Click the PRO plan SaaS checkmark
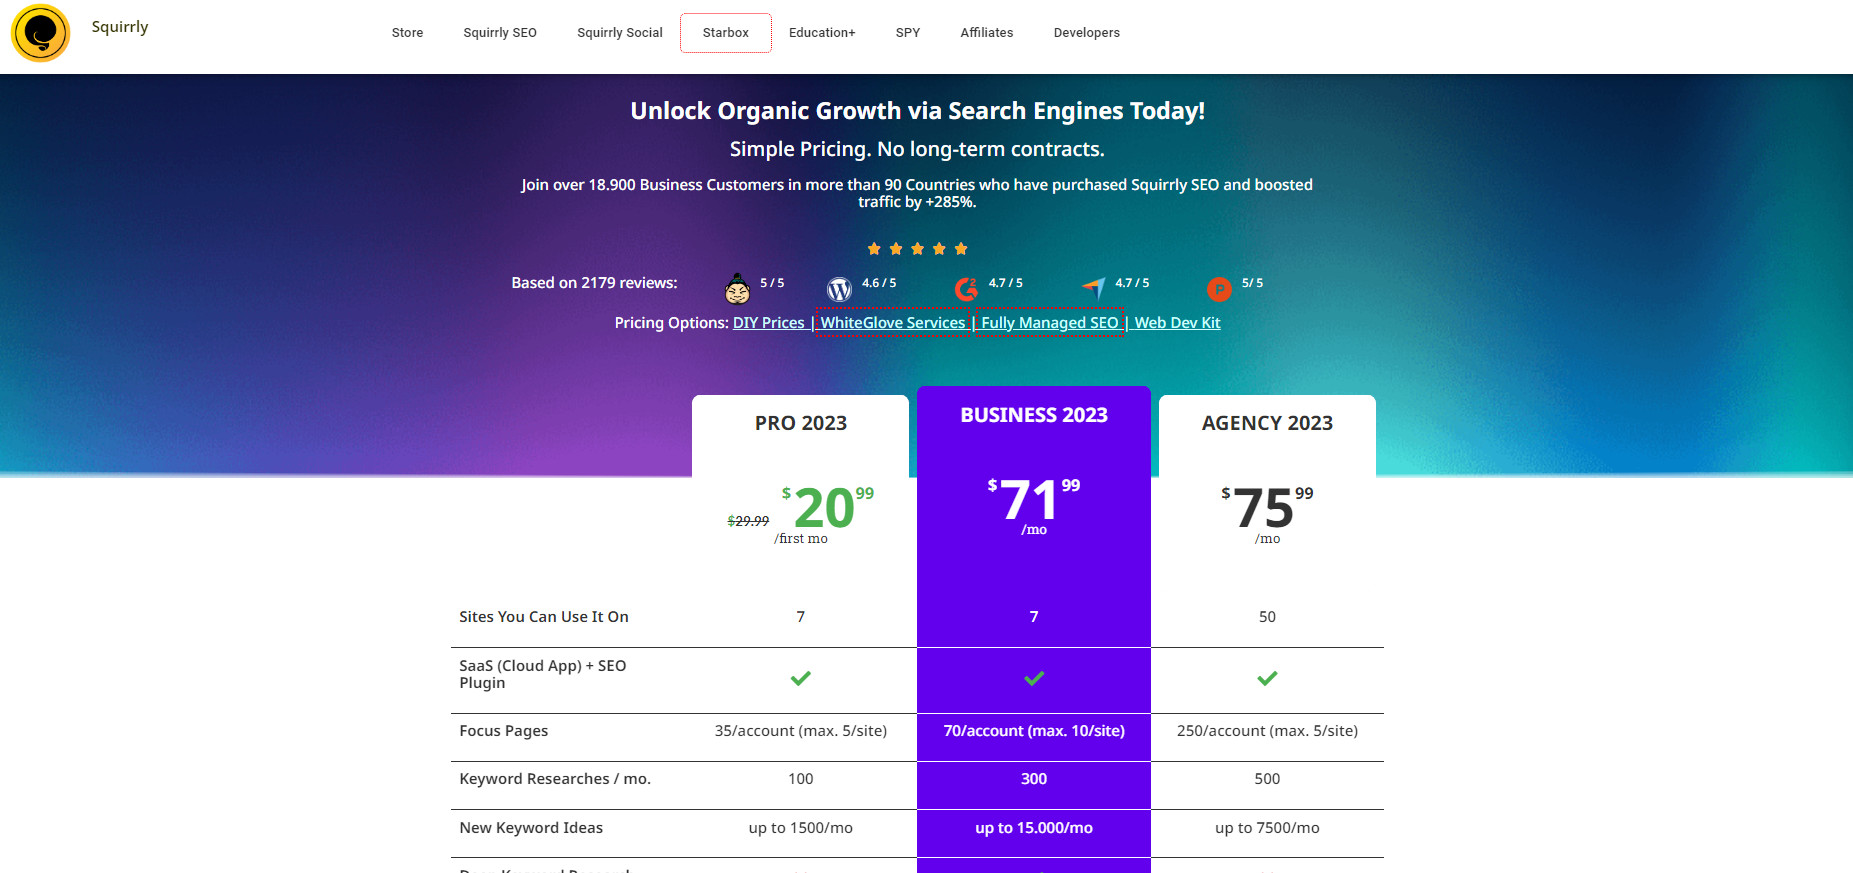This screenshot has width=1853, height=873. 801,679
